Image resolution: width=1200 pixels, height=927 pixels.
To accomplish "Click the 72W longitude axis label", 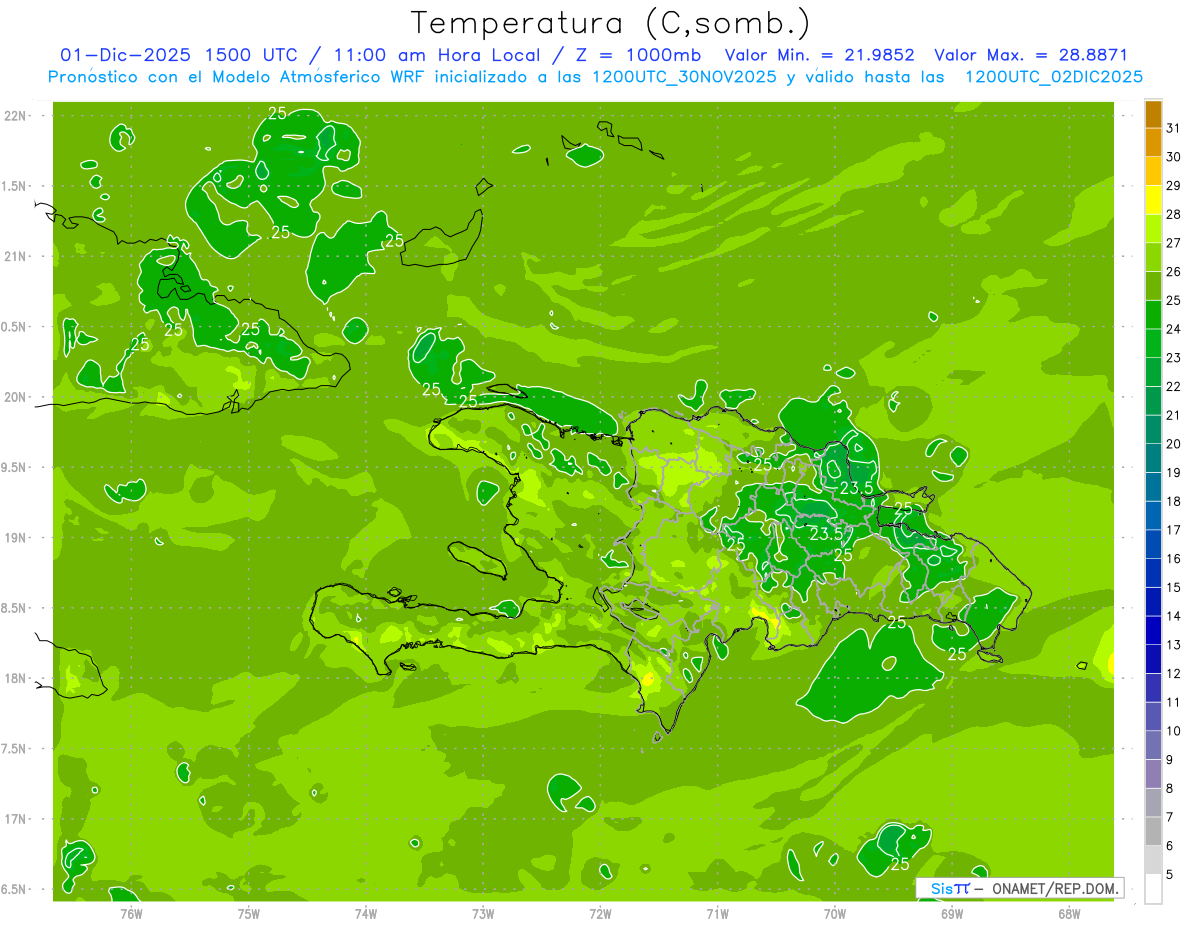I will [600, 914].
